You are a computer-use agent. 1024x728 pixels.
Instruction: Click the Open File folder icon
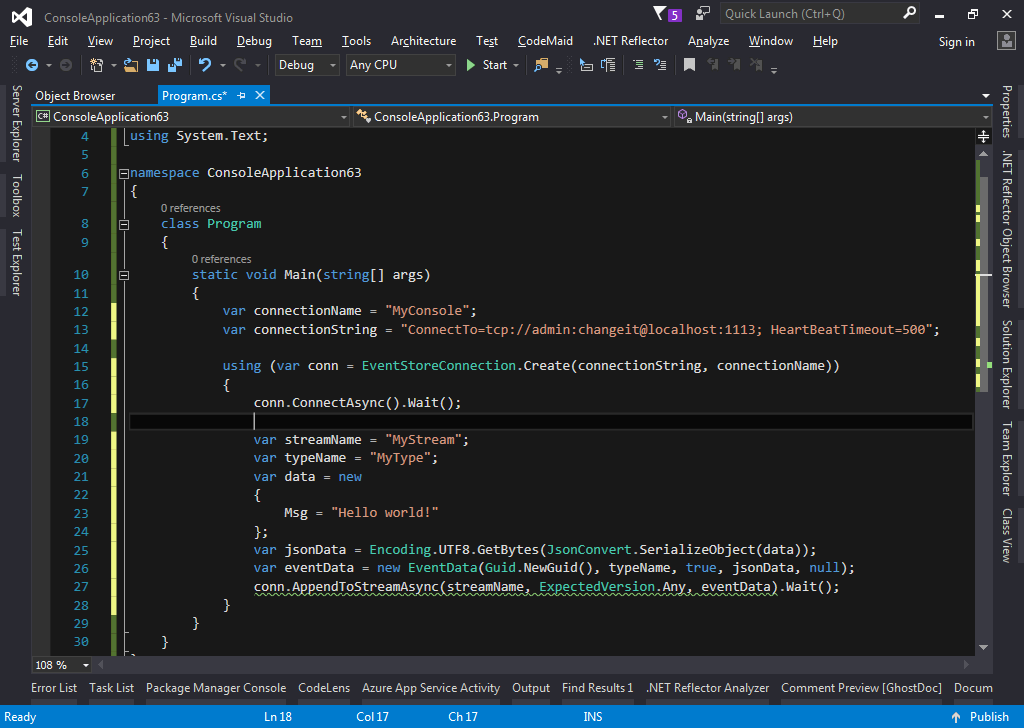click(131, 65)
